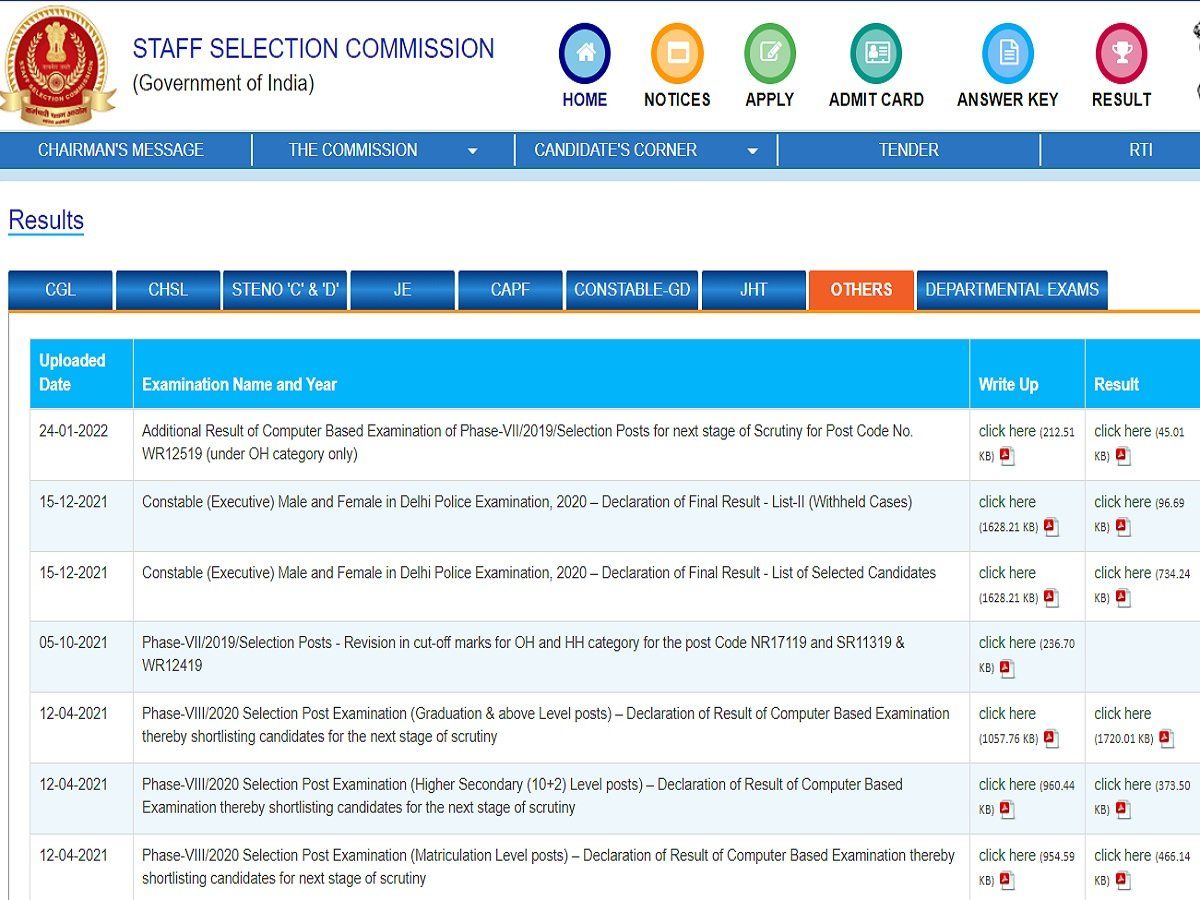Viewport: 1200px width, 900px height.
Task: Open Write Up PDF icon for List-II Withheld Cases
Action: coord(1051,527)
